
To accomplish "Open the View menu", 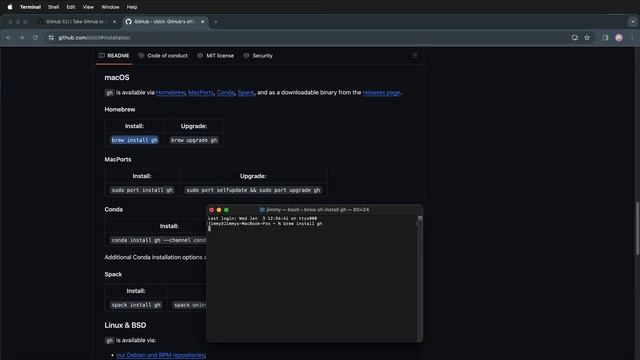I will pos(88,7).
